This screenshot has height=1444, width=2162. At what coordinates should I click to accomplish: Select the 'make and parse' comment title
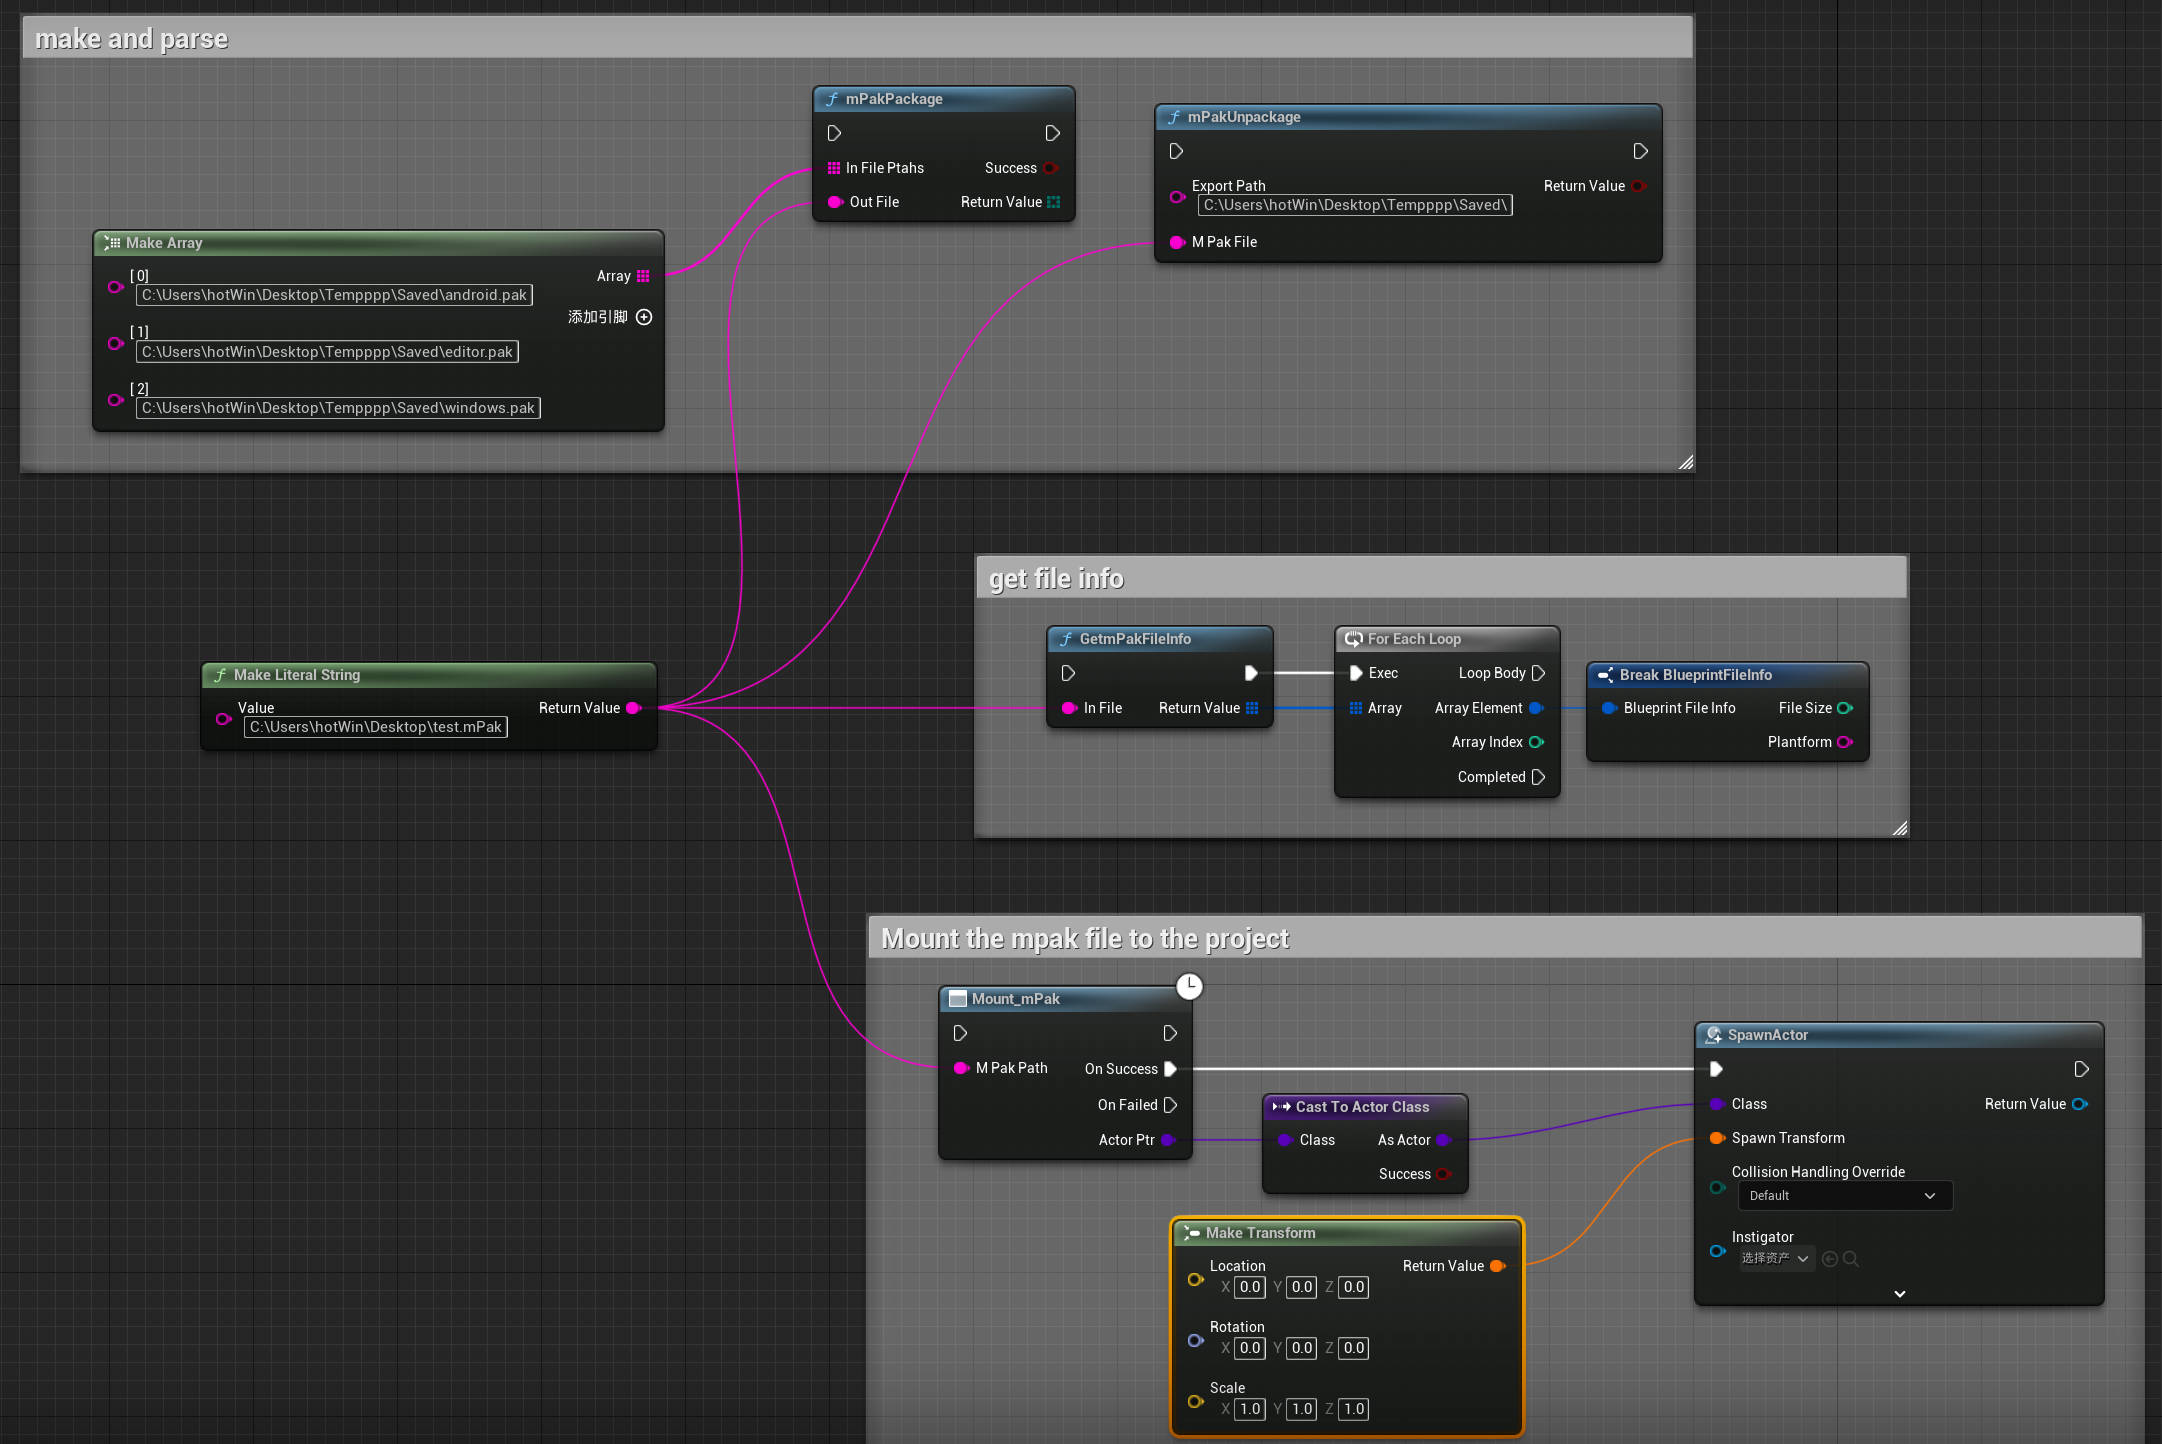pyautogui.click(x=132, y=39)
